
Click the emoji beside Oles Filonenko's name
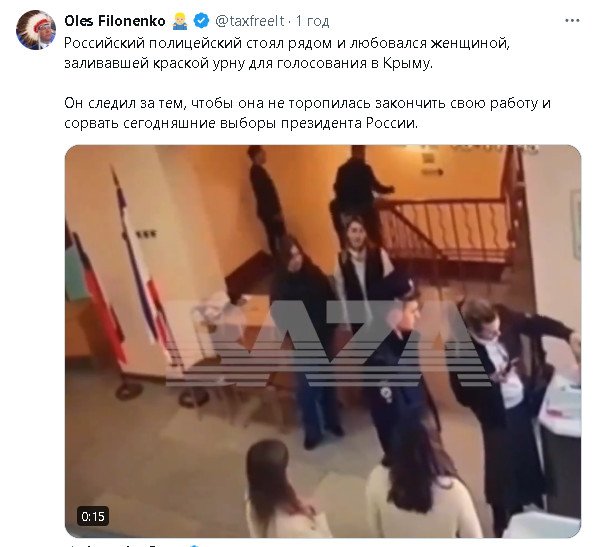[180, 21]
